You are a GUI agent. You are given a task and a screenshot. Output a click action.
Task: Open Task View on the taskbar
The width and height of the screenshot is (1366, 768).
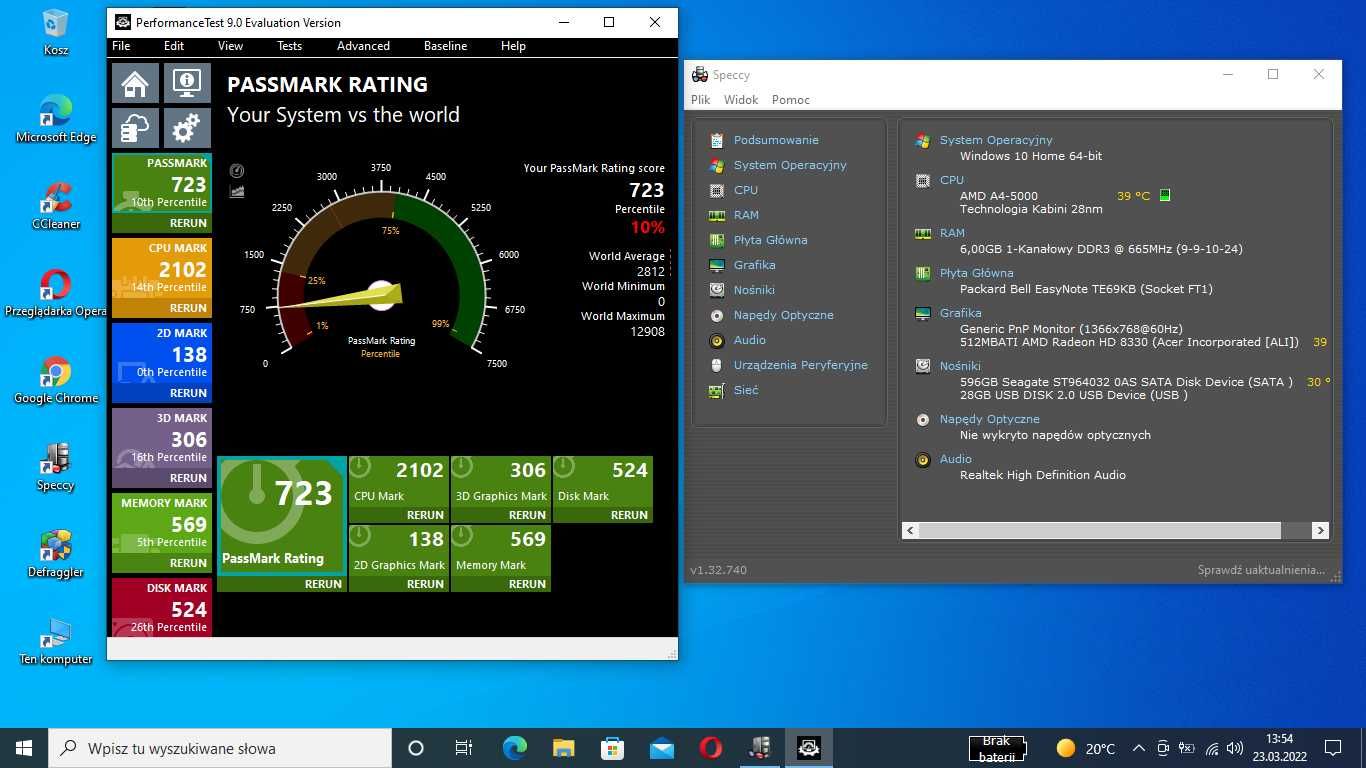pyautogui.click(x=464, y=748)
